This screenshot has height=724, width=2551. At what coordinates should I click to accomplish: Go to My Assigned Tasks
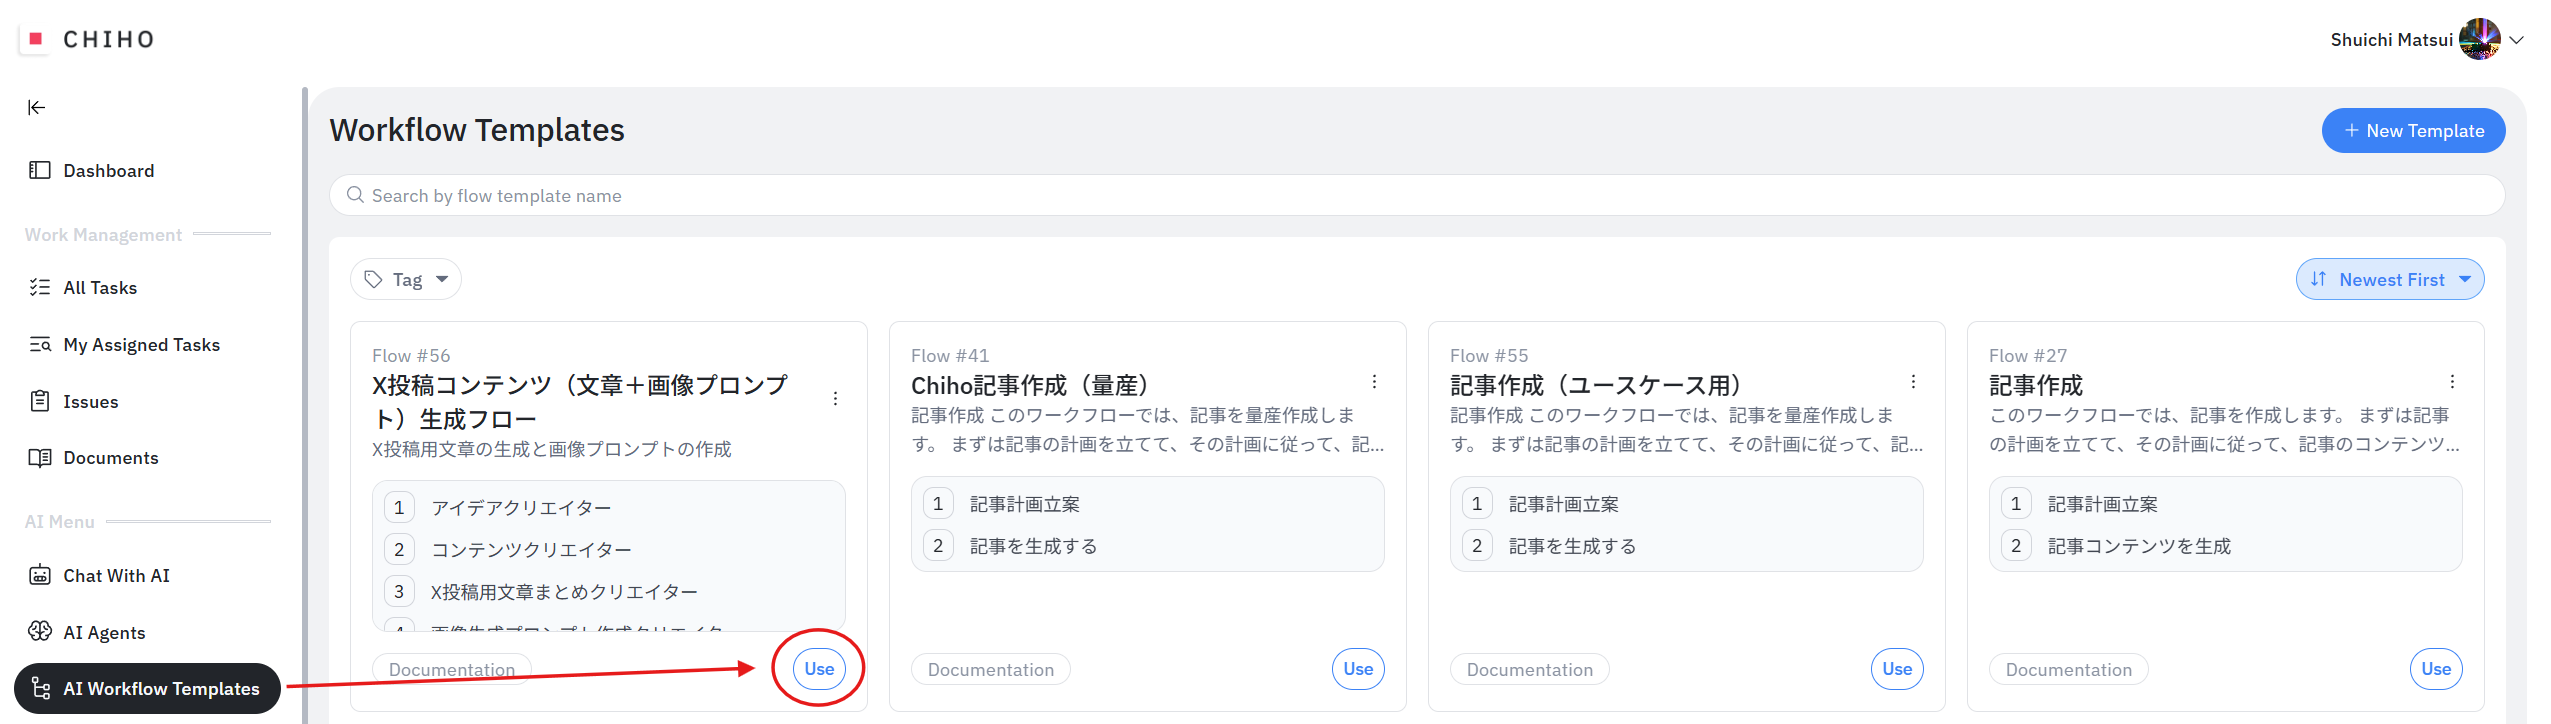[141, 345]
